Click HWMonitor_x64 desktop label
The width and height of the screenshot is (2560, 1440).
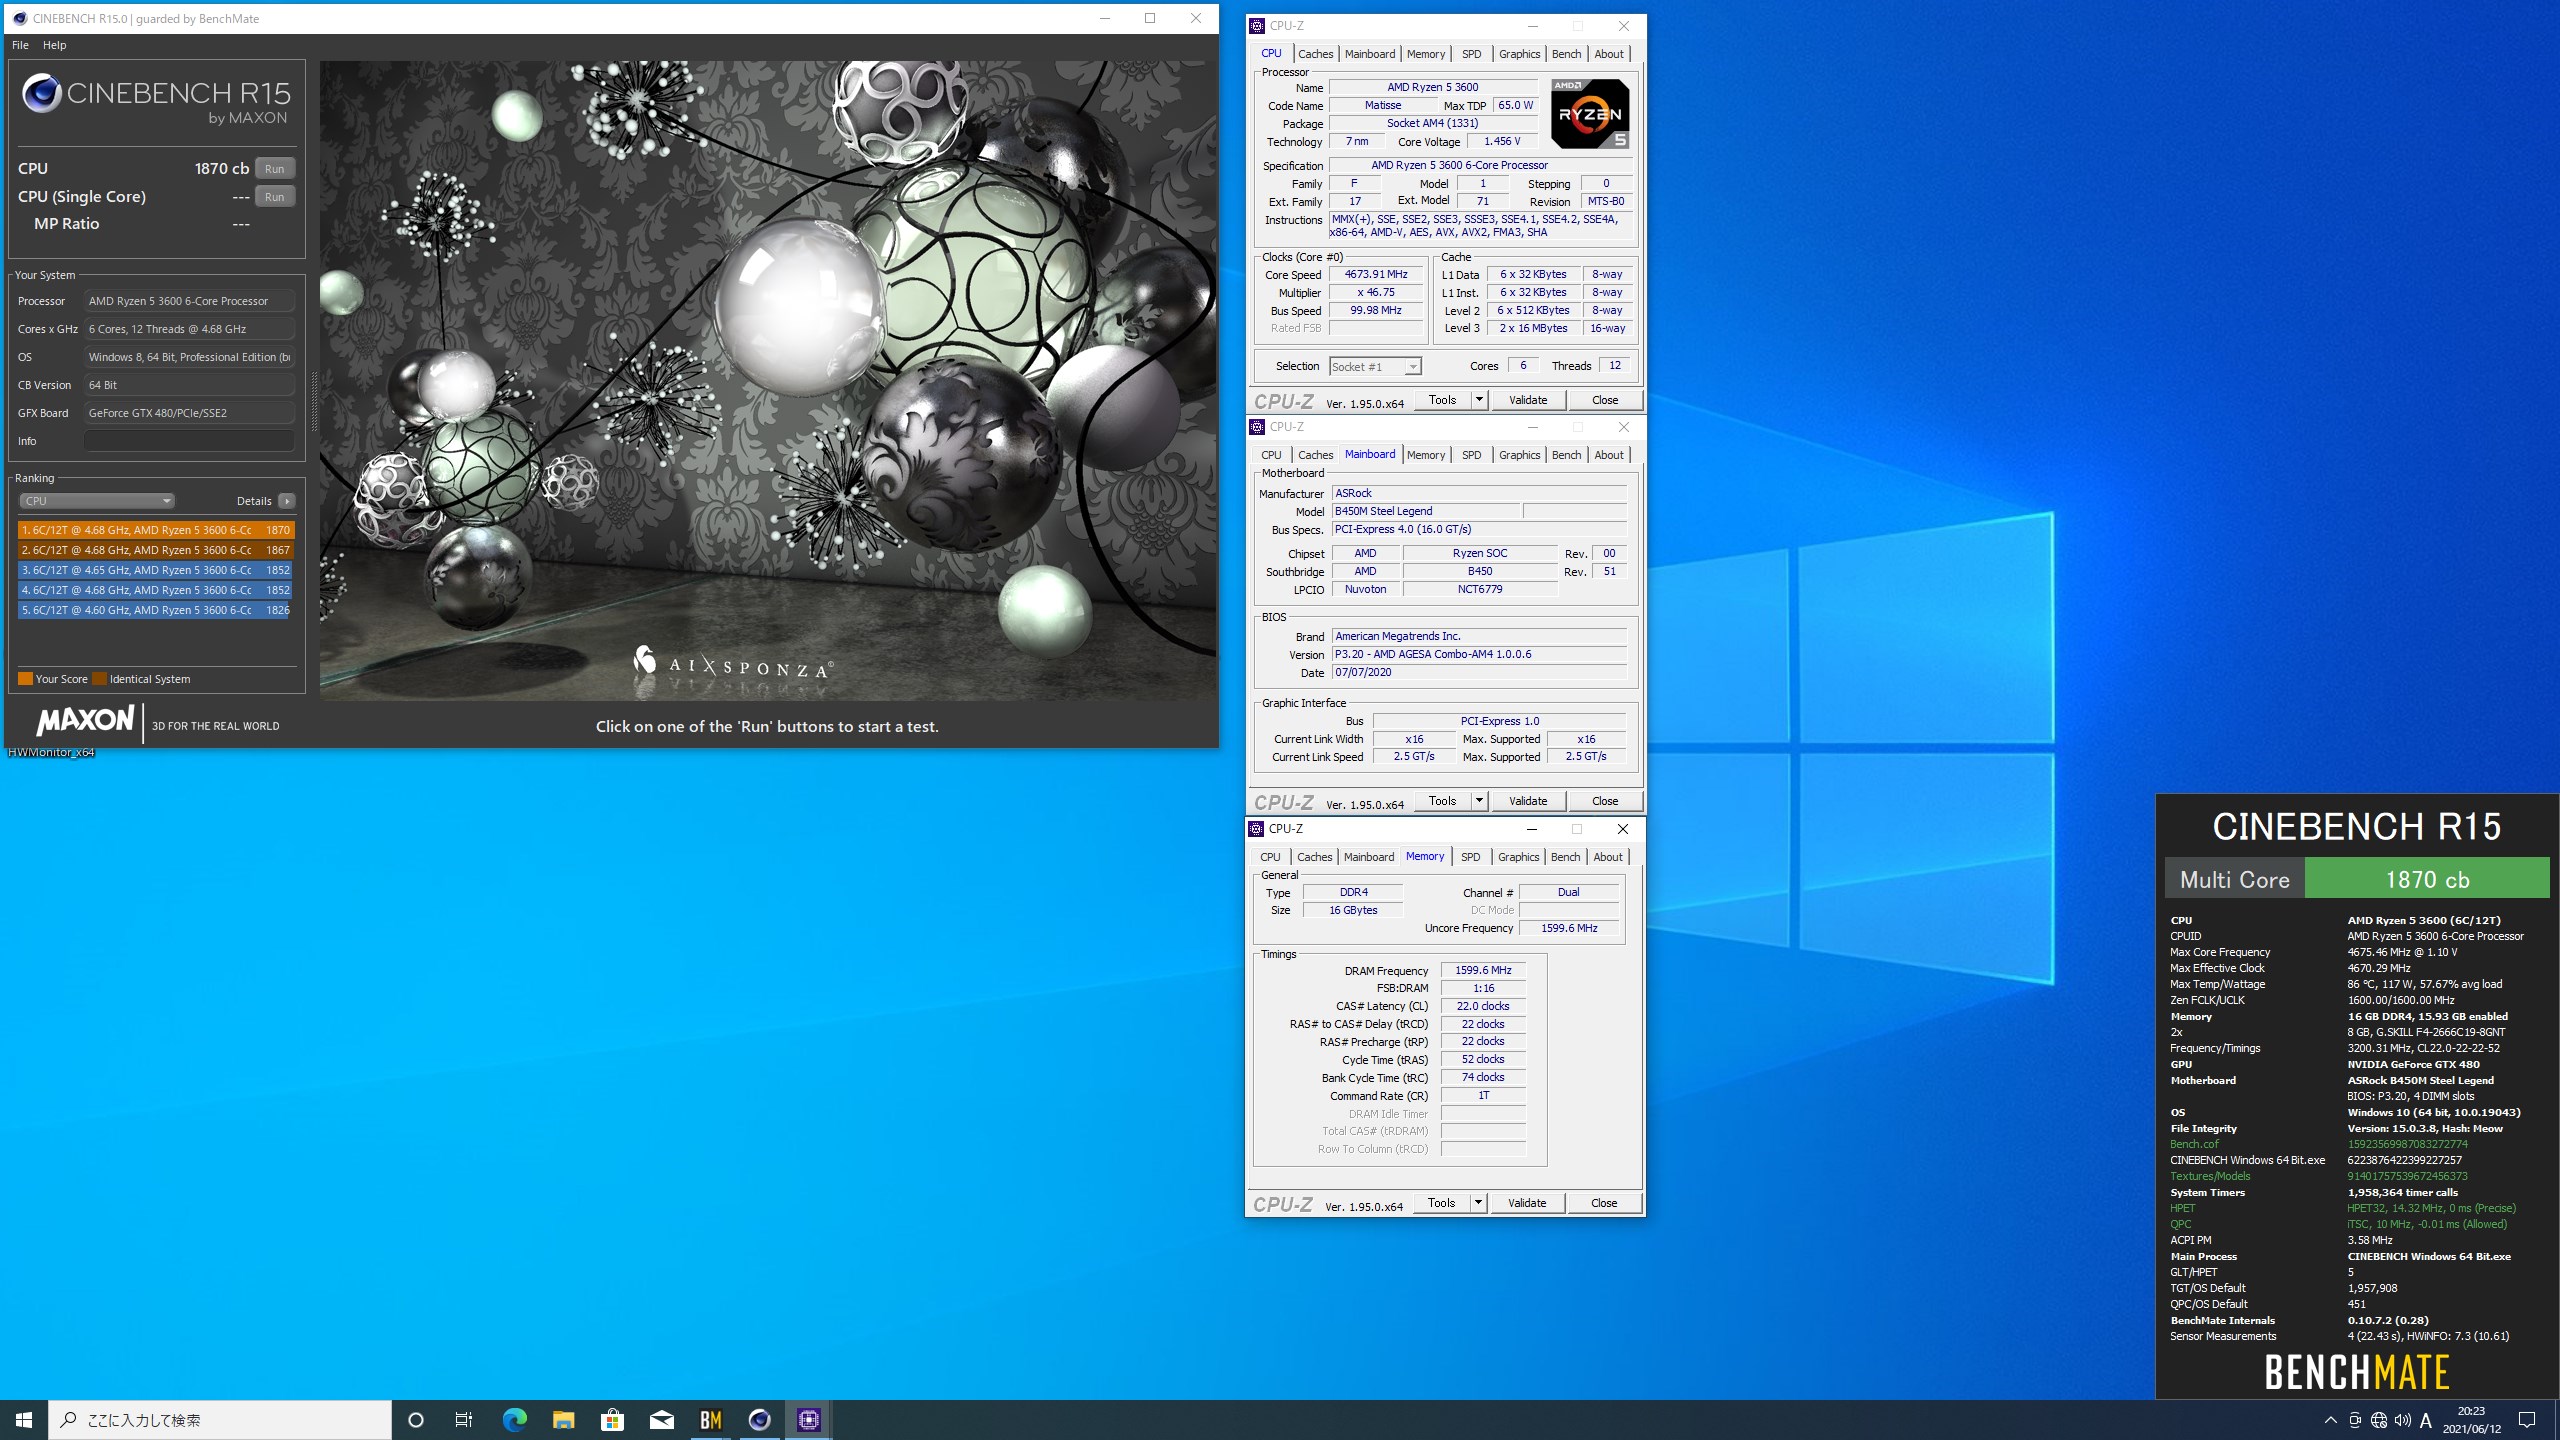[51, 753]
